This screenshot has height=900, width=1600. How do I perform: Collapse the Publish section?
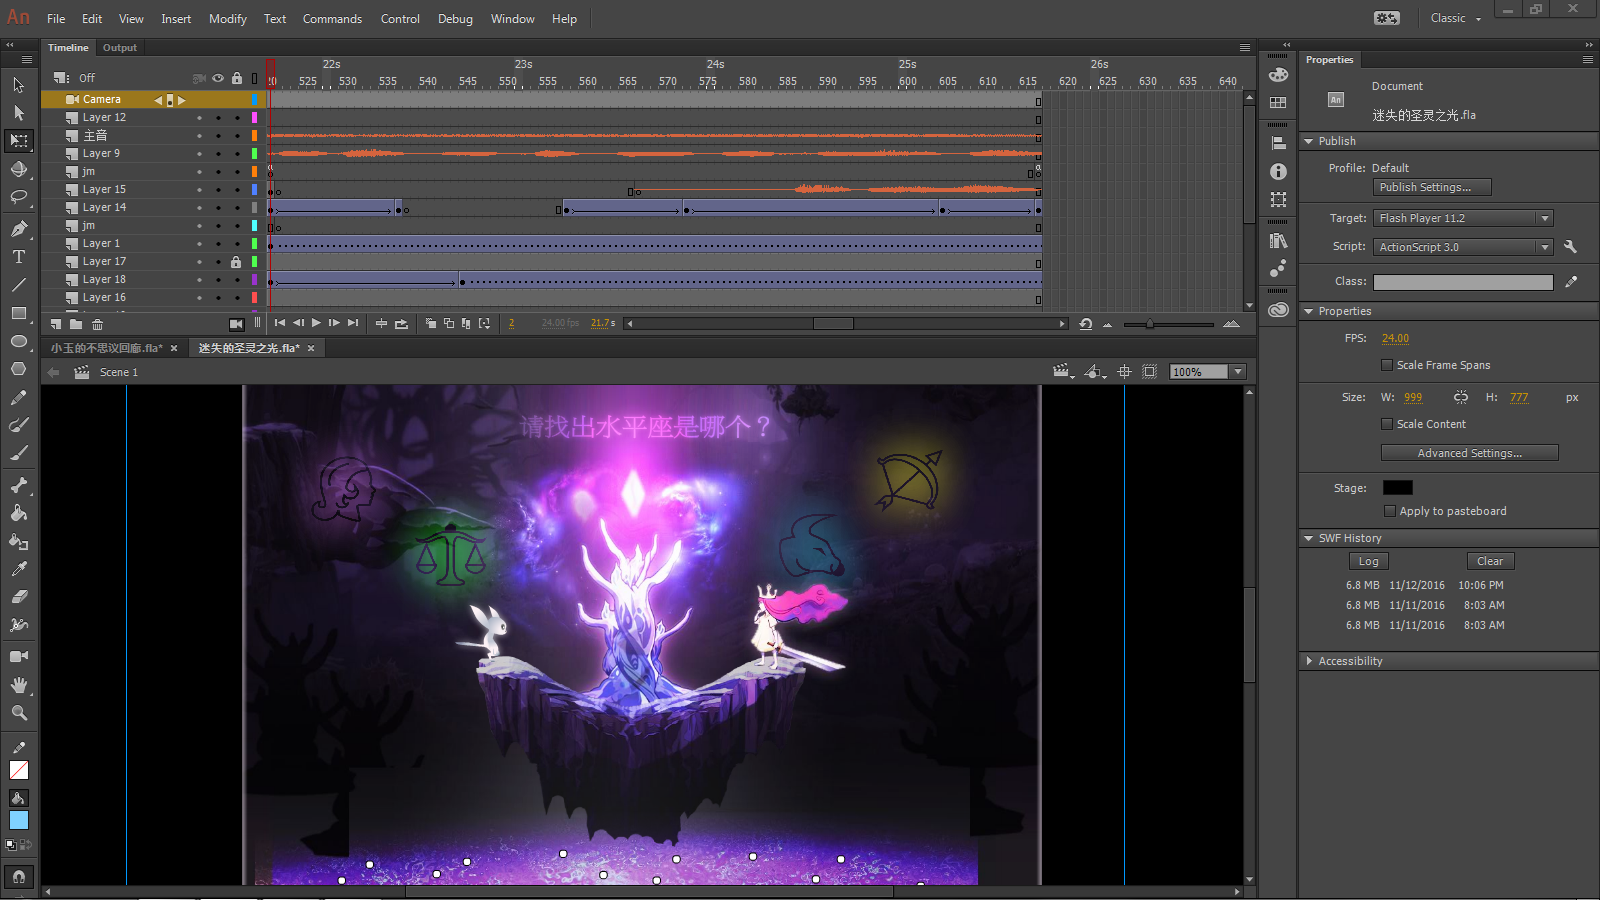click(1308, 142)
